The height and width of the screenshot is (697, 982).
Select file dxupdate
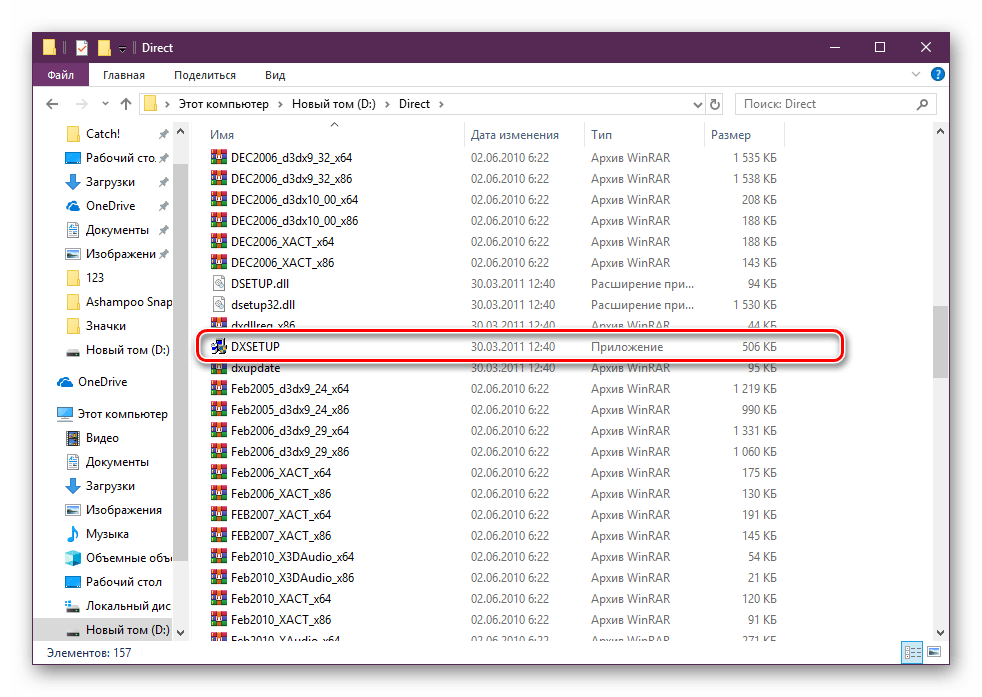[x=256, y=368]
